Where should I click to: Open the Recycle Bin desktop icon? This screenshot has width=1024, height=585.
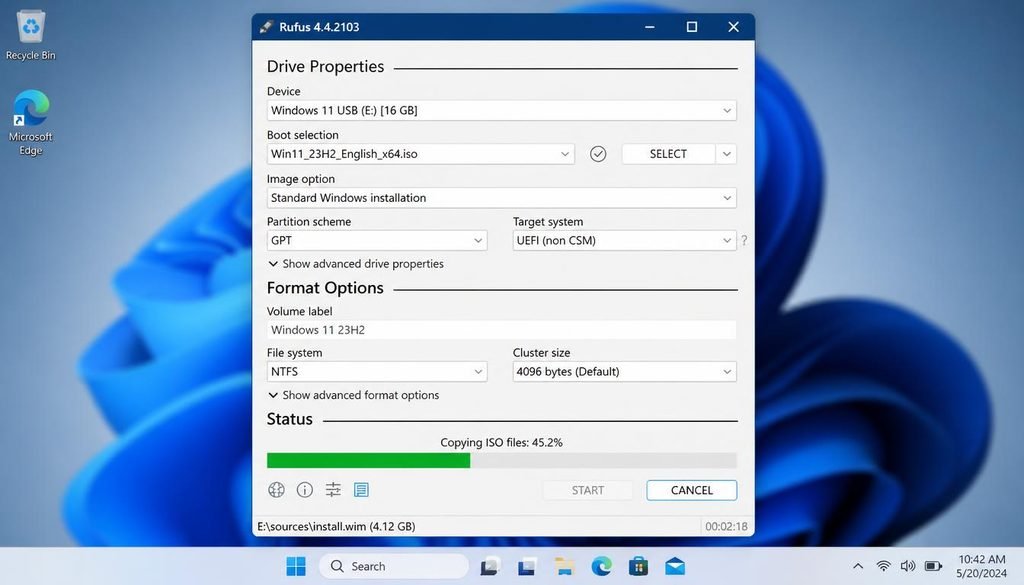coord(31,36)
